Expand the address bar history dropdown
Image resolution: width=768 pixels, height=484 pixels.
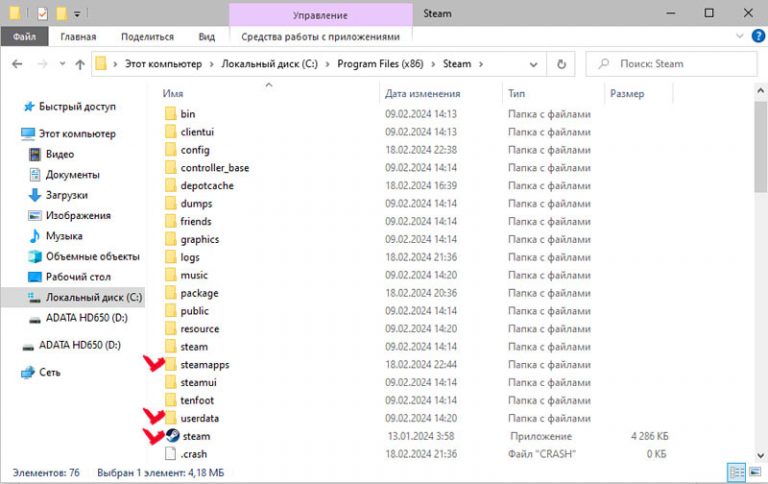click(533, 64)
